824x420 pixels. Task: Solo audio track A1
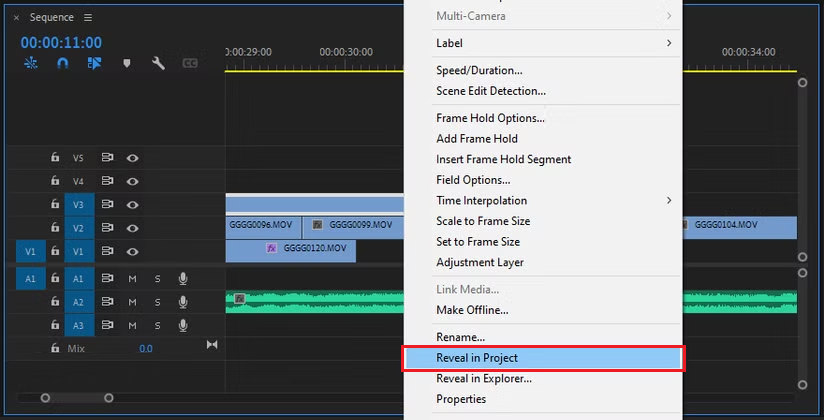tap(158, 279)
